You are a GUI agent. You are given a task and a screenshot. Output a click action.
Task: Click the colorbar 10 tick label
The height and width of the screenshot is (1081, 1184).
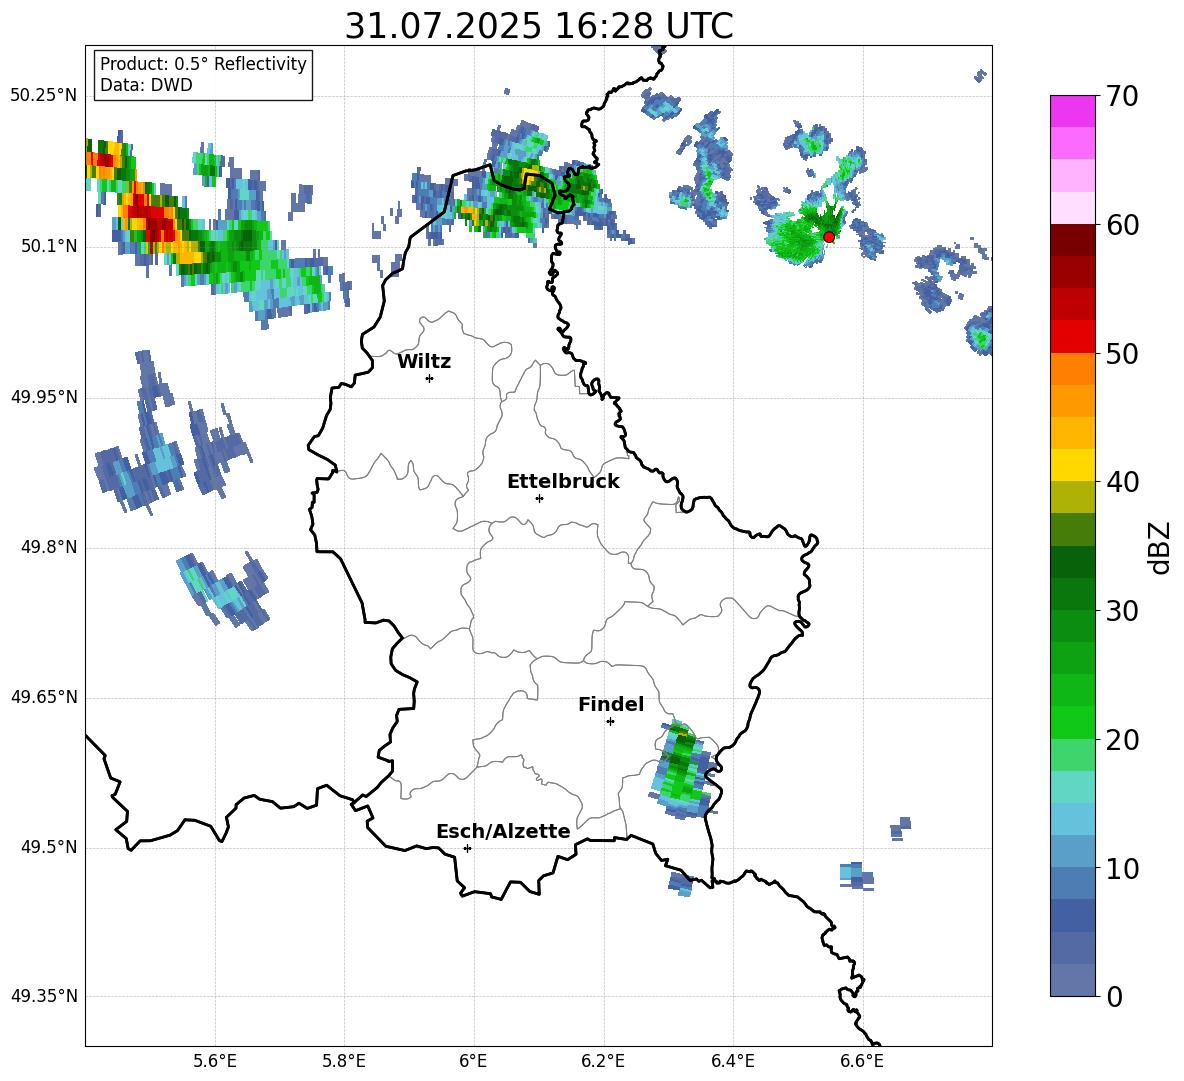pos(1122,869)
